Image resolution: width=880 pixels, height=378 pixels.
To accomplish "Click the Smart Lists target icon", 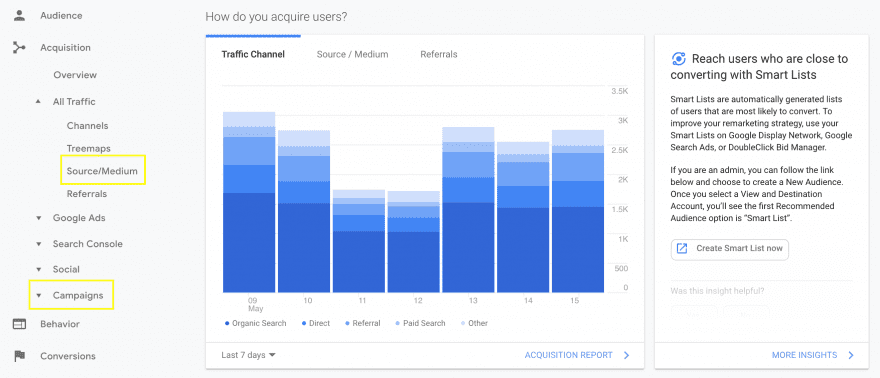I will click(x=679, y=59).
